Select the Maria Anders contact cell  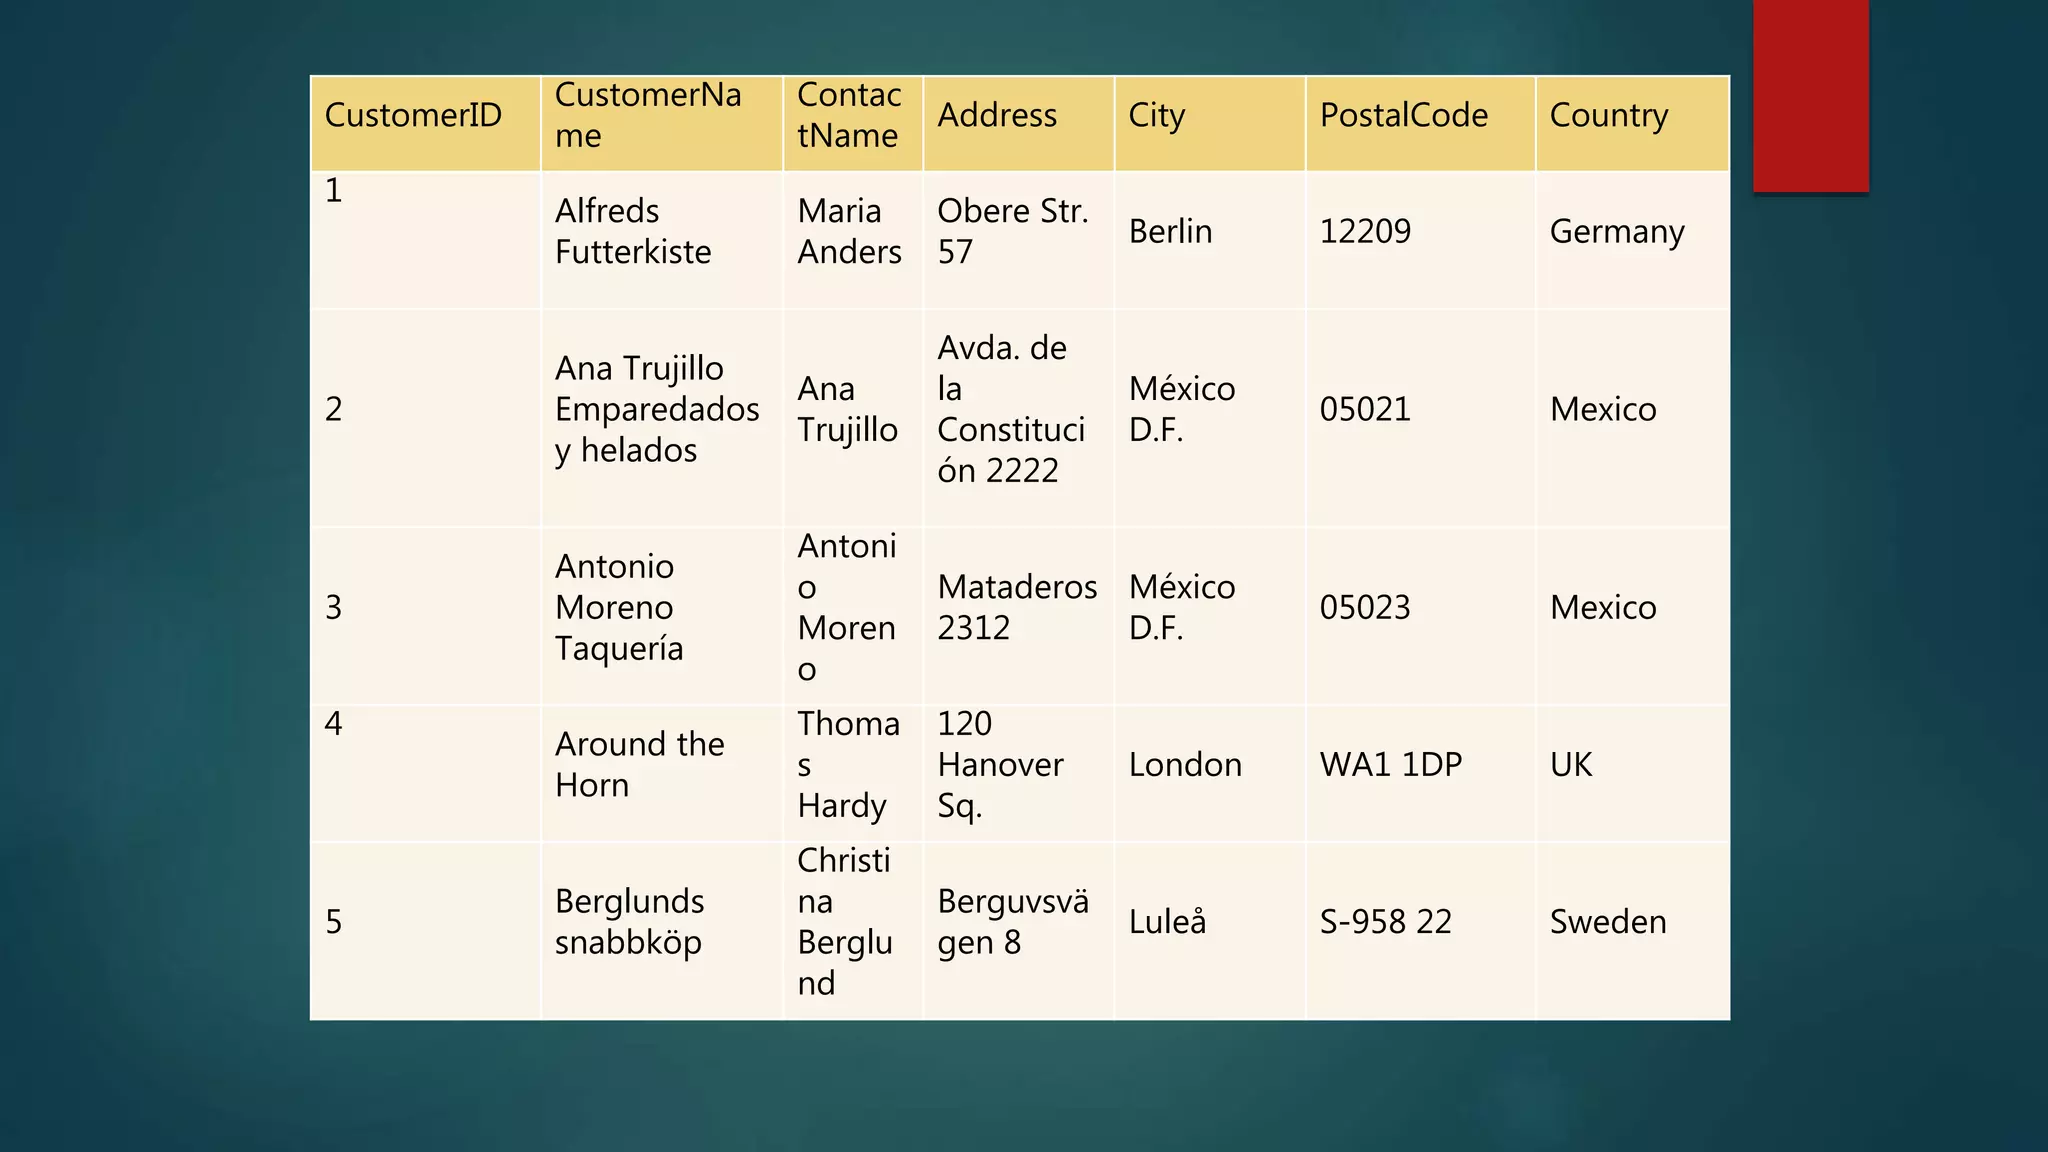[853, 240]
